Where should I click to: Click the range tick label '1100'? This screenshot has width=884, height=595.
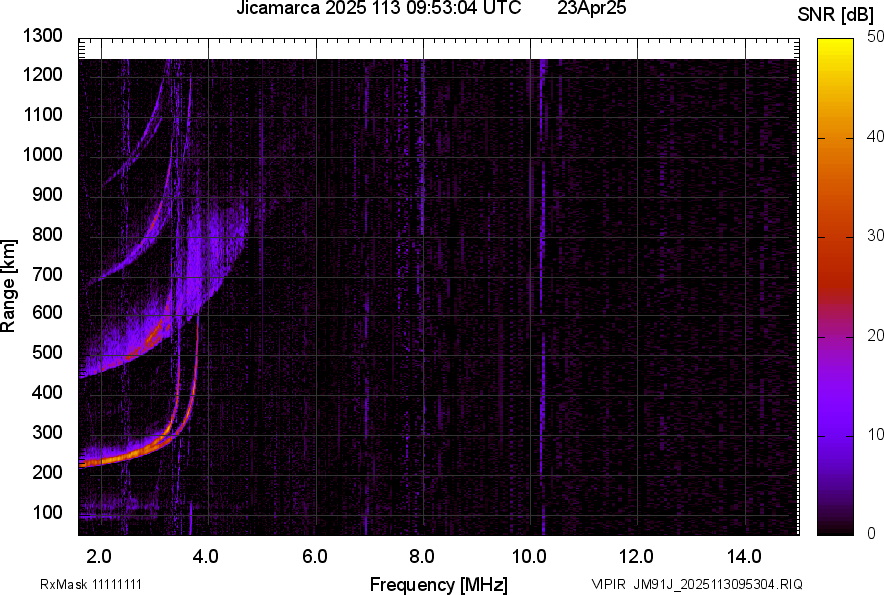click(x=42, y=114)
